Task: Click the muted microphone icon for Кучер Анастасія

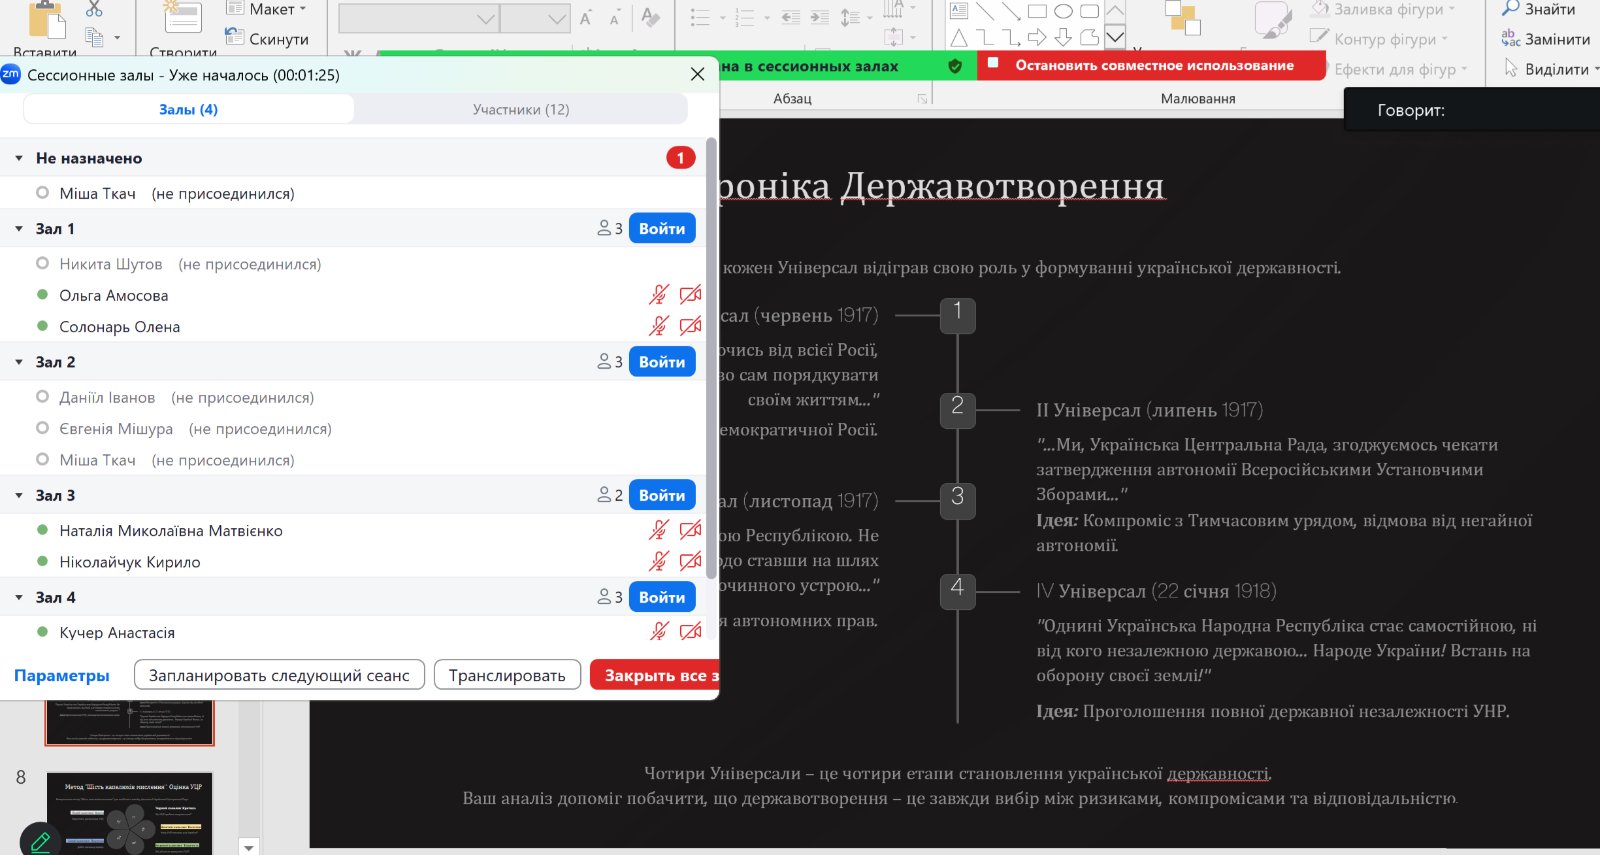Action: tap(658, 632)
